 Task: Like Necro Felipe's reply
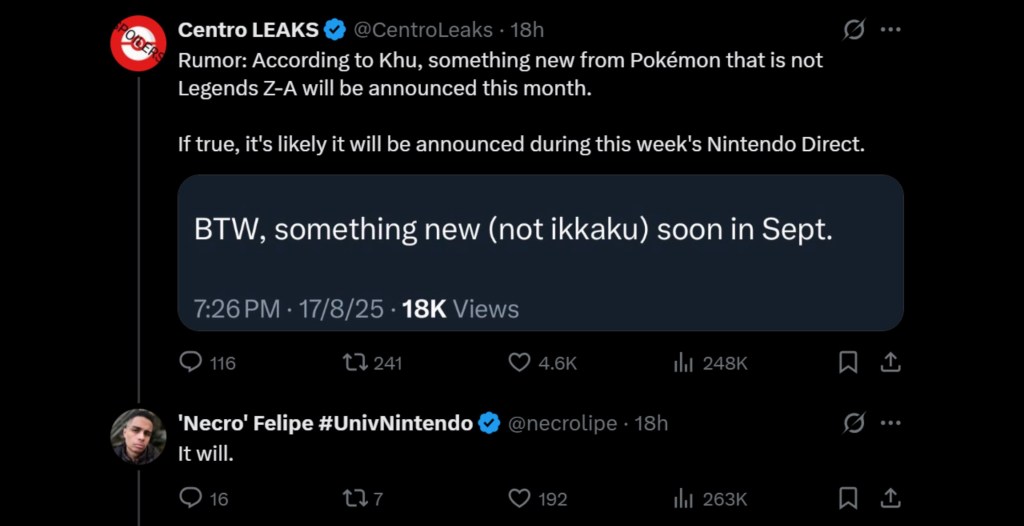coord(519,497)
